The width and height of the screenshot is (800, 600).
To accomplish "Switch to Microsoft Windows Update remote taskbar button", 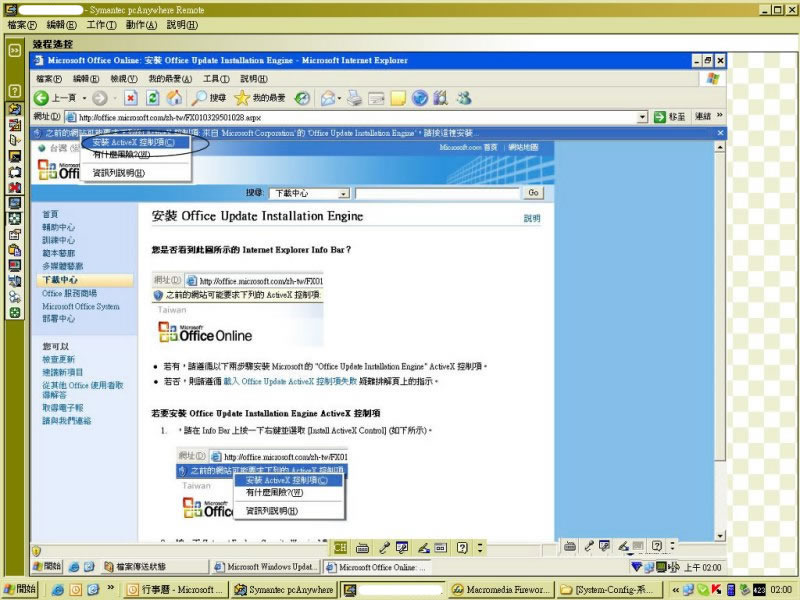I will (266, 567).
